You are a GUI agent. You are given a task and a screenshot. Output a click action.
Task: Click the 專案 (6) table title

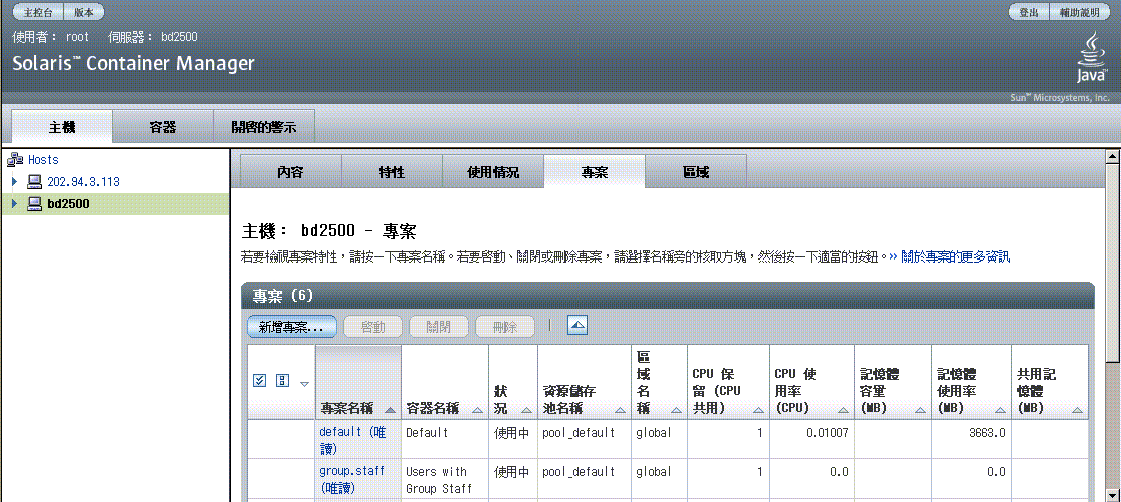(283, 296)
